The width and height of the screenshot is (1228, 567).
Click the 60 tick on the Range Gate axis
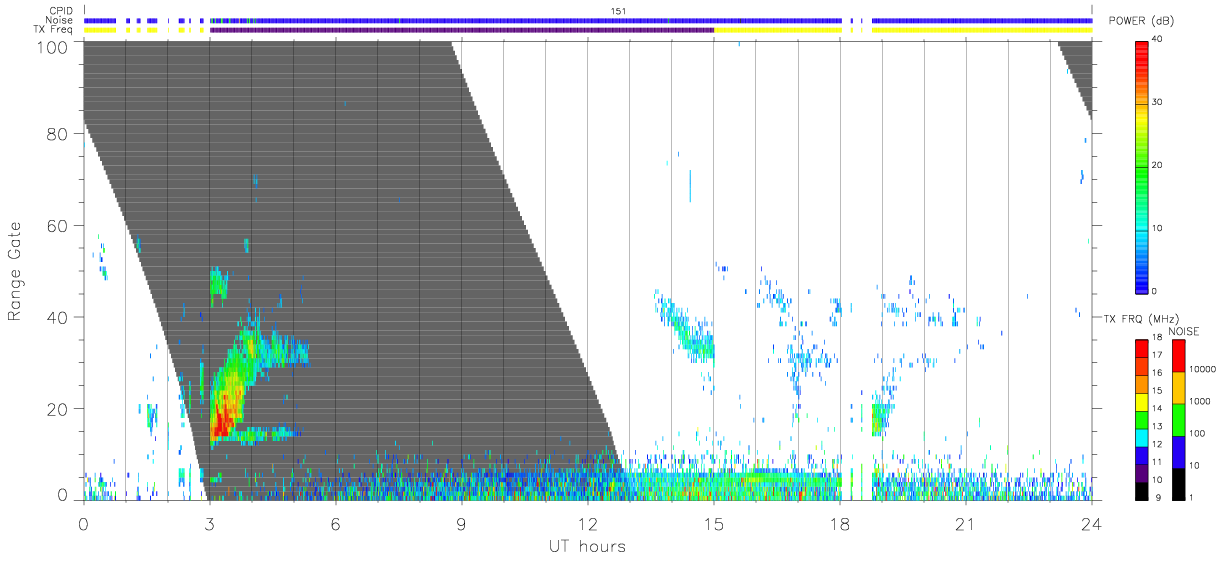click(56, 225)
